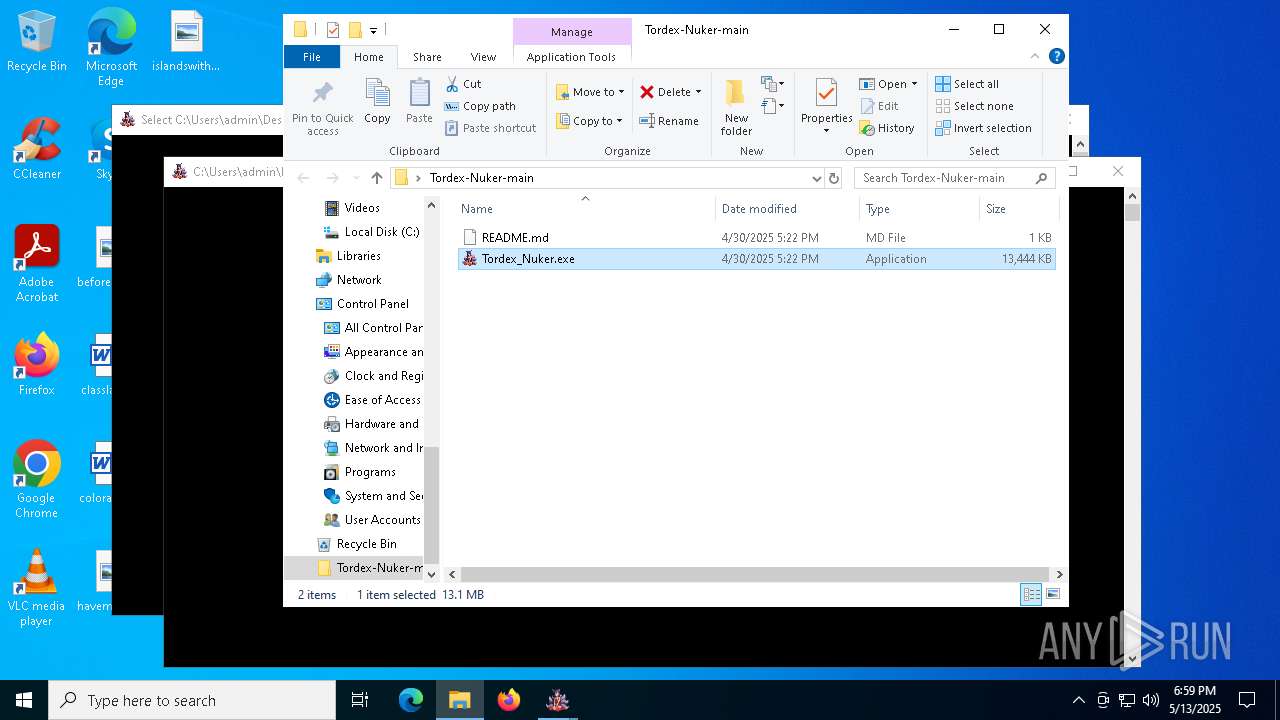
Task: Click the horizontal scrollbar in file list
Action: pyautogui.click(x=753, y=575)
